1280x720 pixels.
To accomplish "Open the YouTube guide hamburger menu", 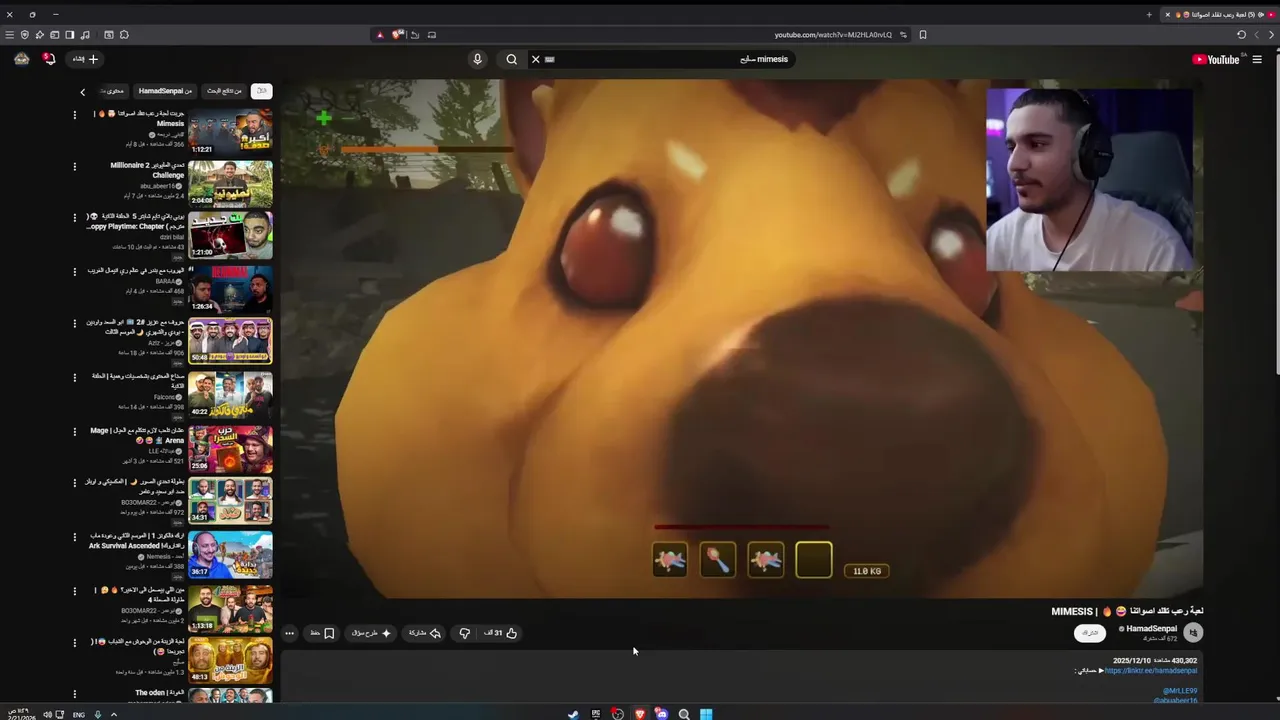I will pyautogui.click(x=1257, y=59).
